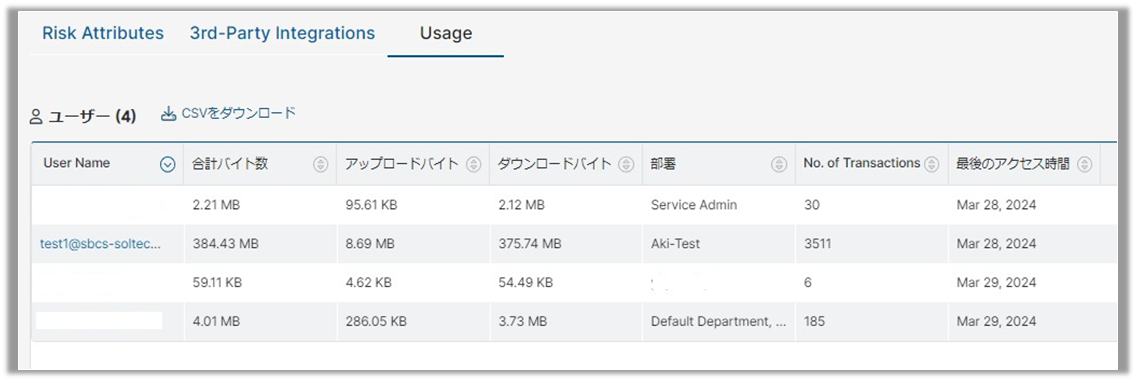This screenshot has height=381, width=1136.
Task: Click the 合計バイト数 header text
Action: click(230, 164)
